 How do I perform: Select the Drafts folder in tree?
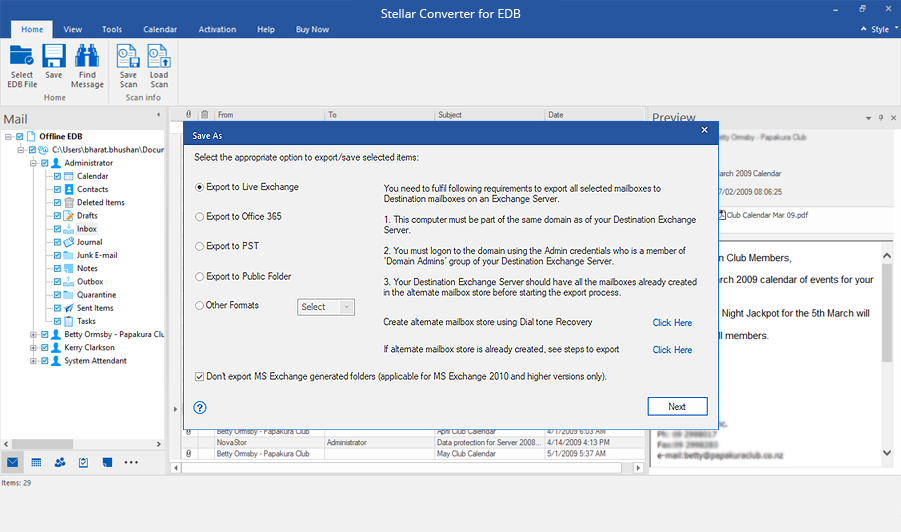(87, 215)
